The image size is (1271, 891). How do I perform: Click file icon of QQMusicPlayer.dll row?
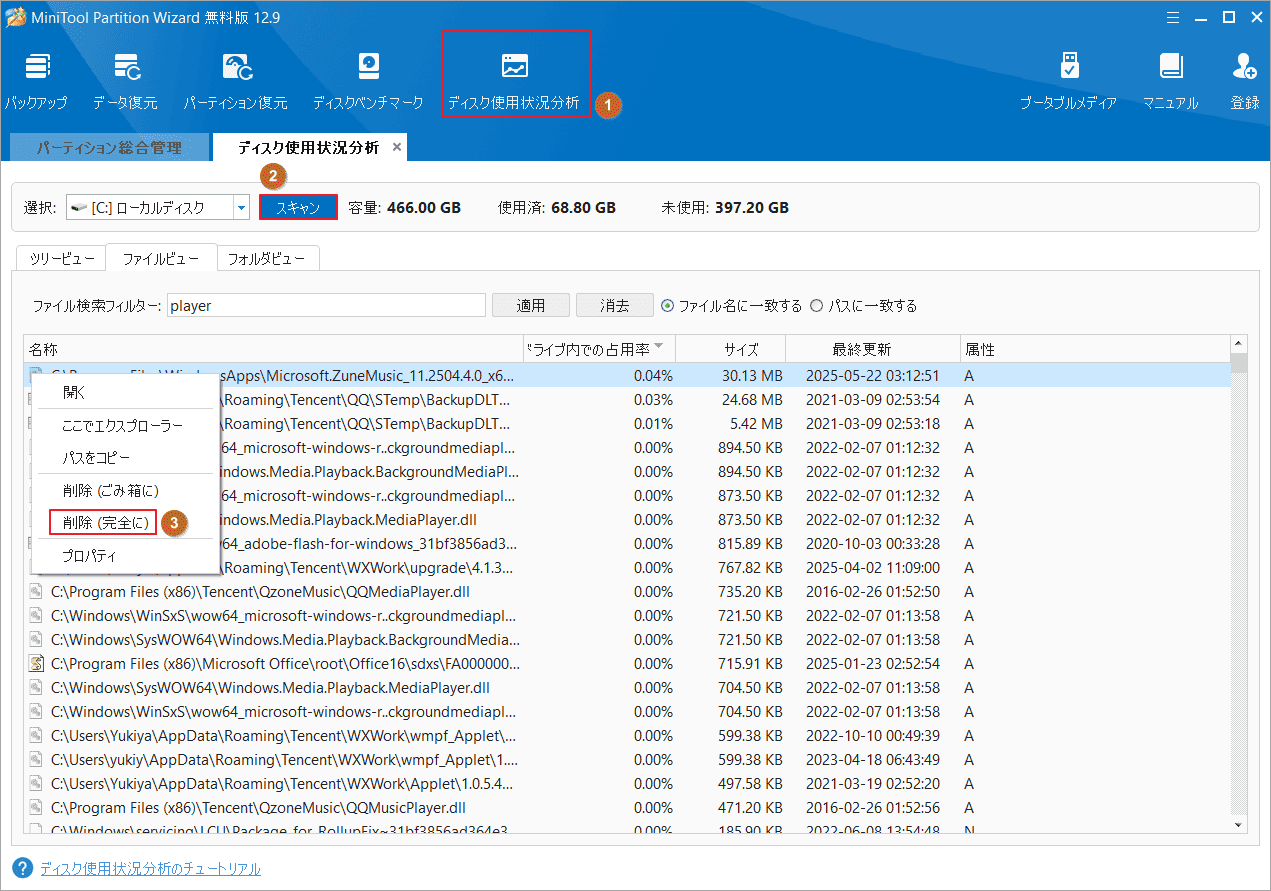[36, 808]
